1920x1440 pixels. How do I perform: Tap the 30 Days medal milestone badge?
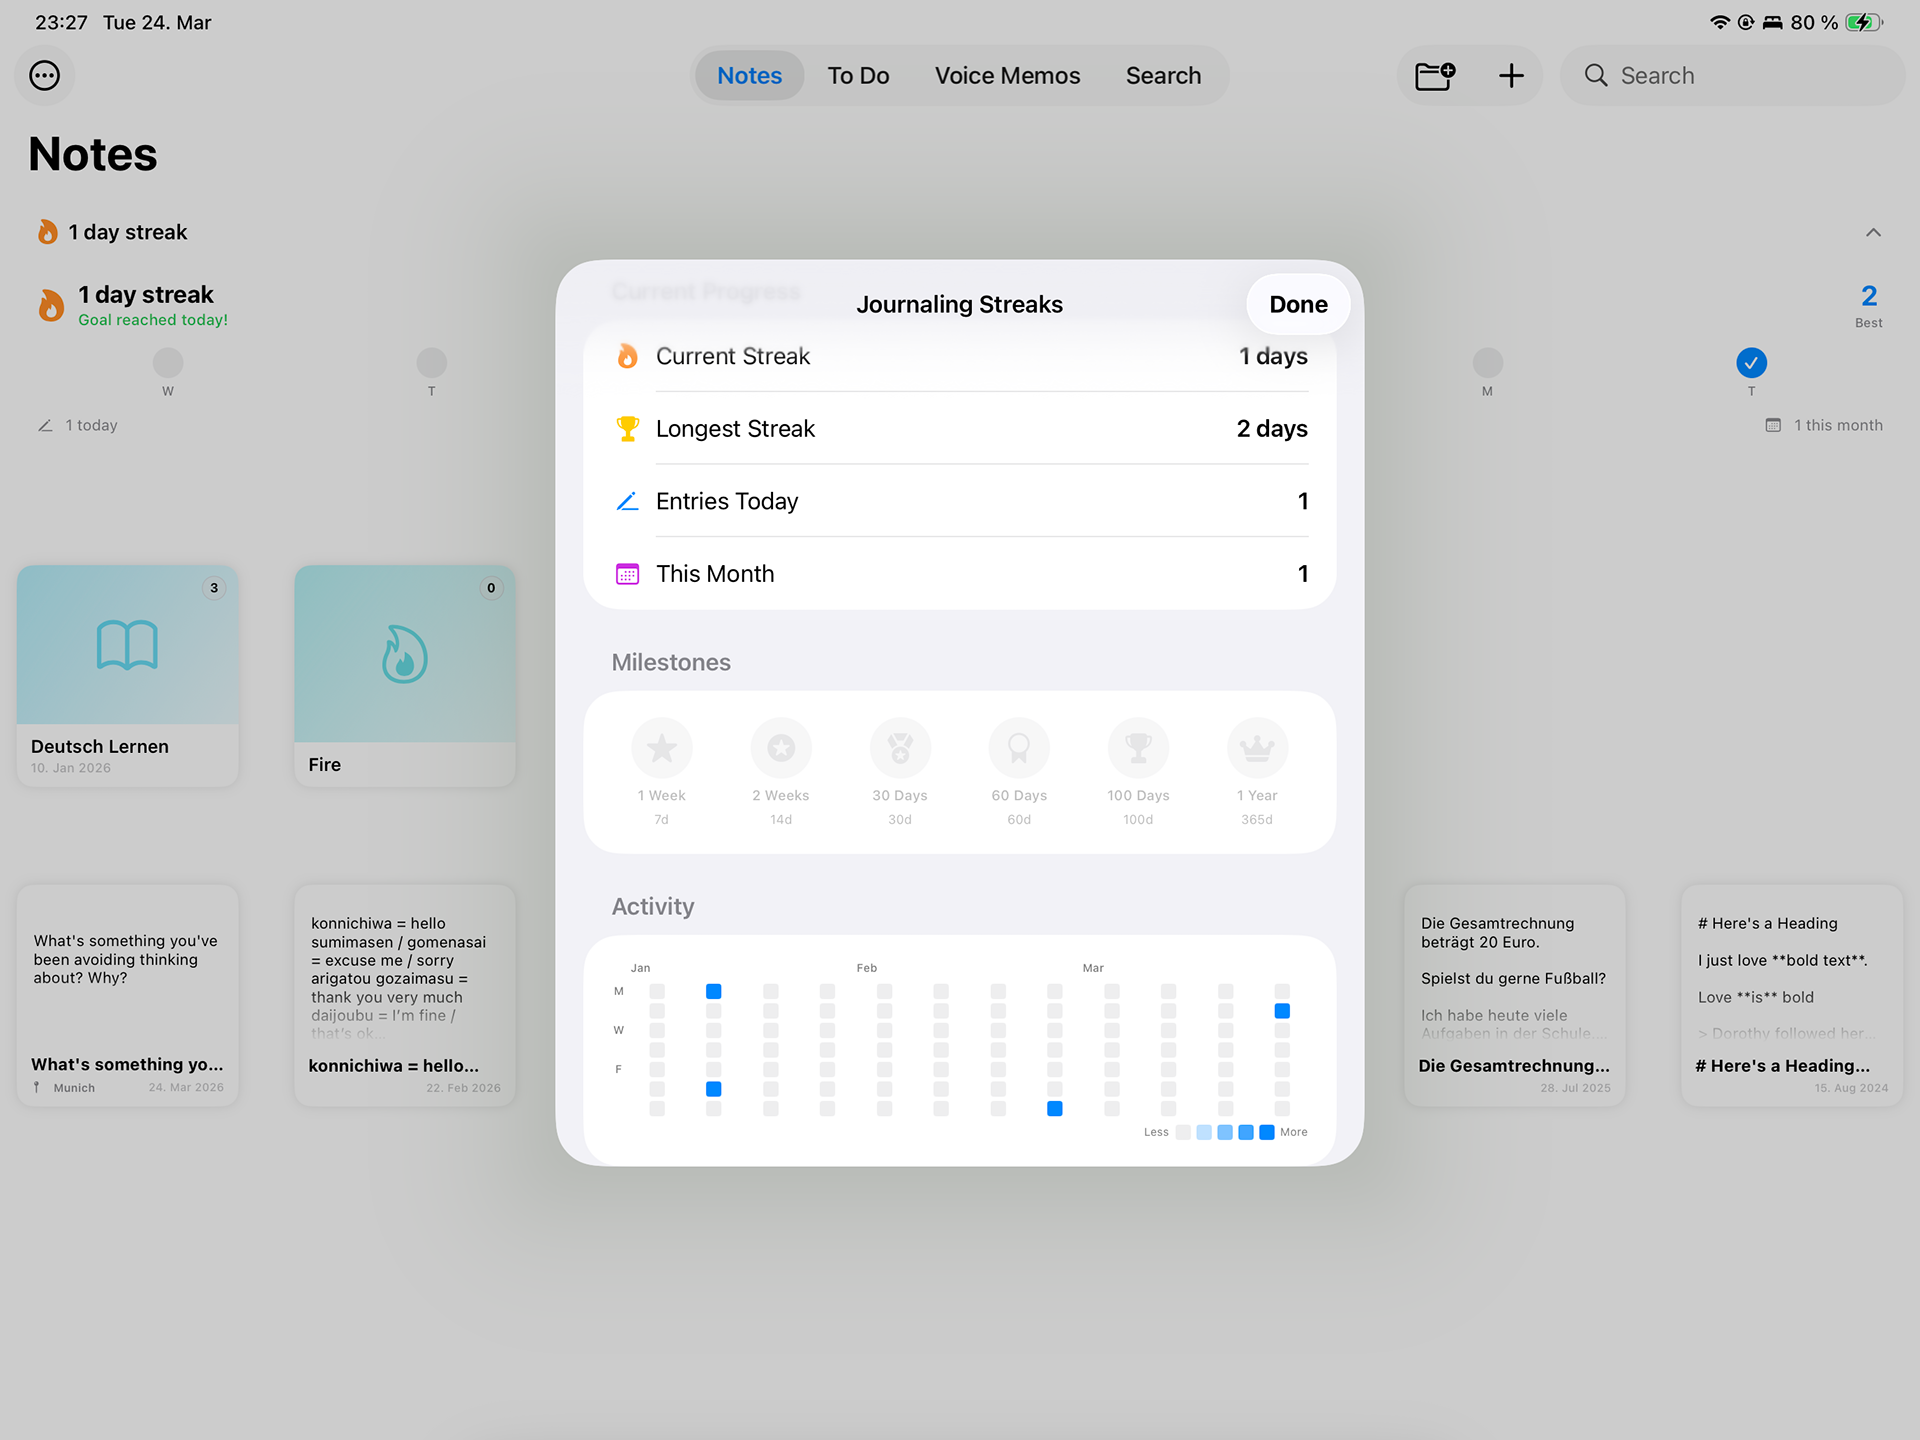point(900,748)
